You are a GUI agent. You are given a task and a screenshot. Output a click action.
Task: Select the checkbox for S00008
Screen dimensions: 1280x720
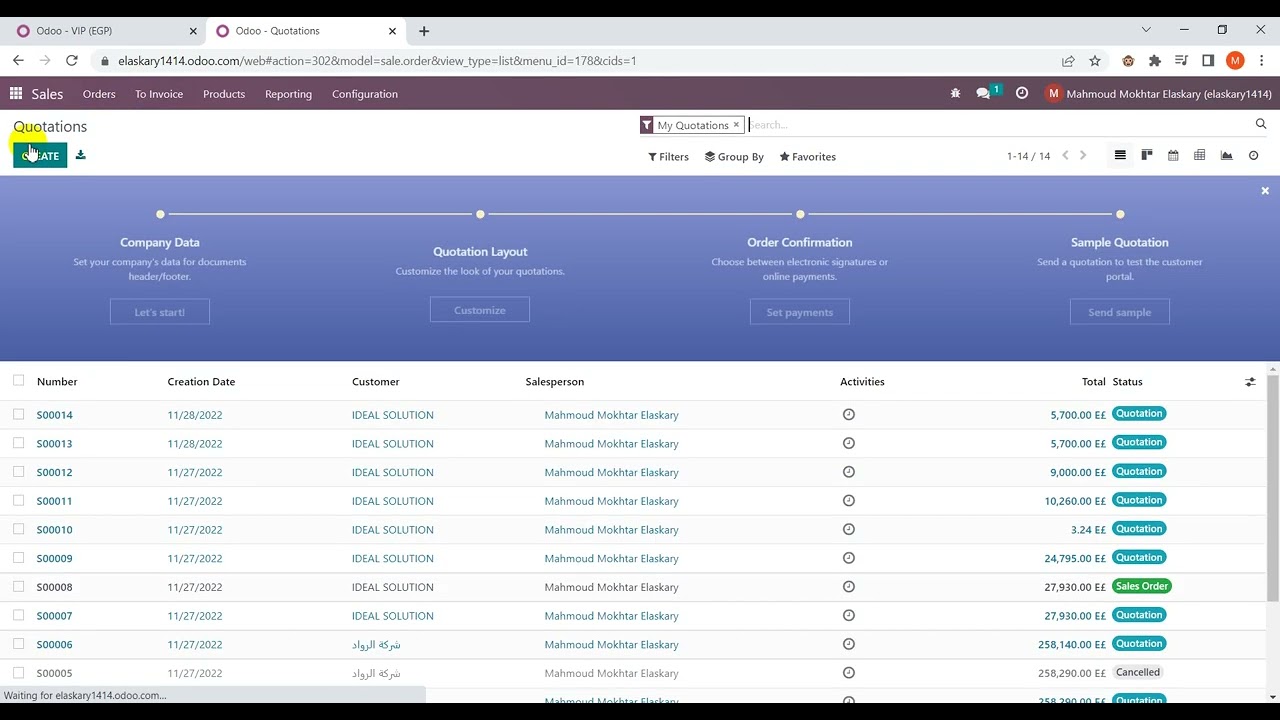[18, 587]
